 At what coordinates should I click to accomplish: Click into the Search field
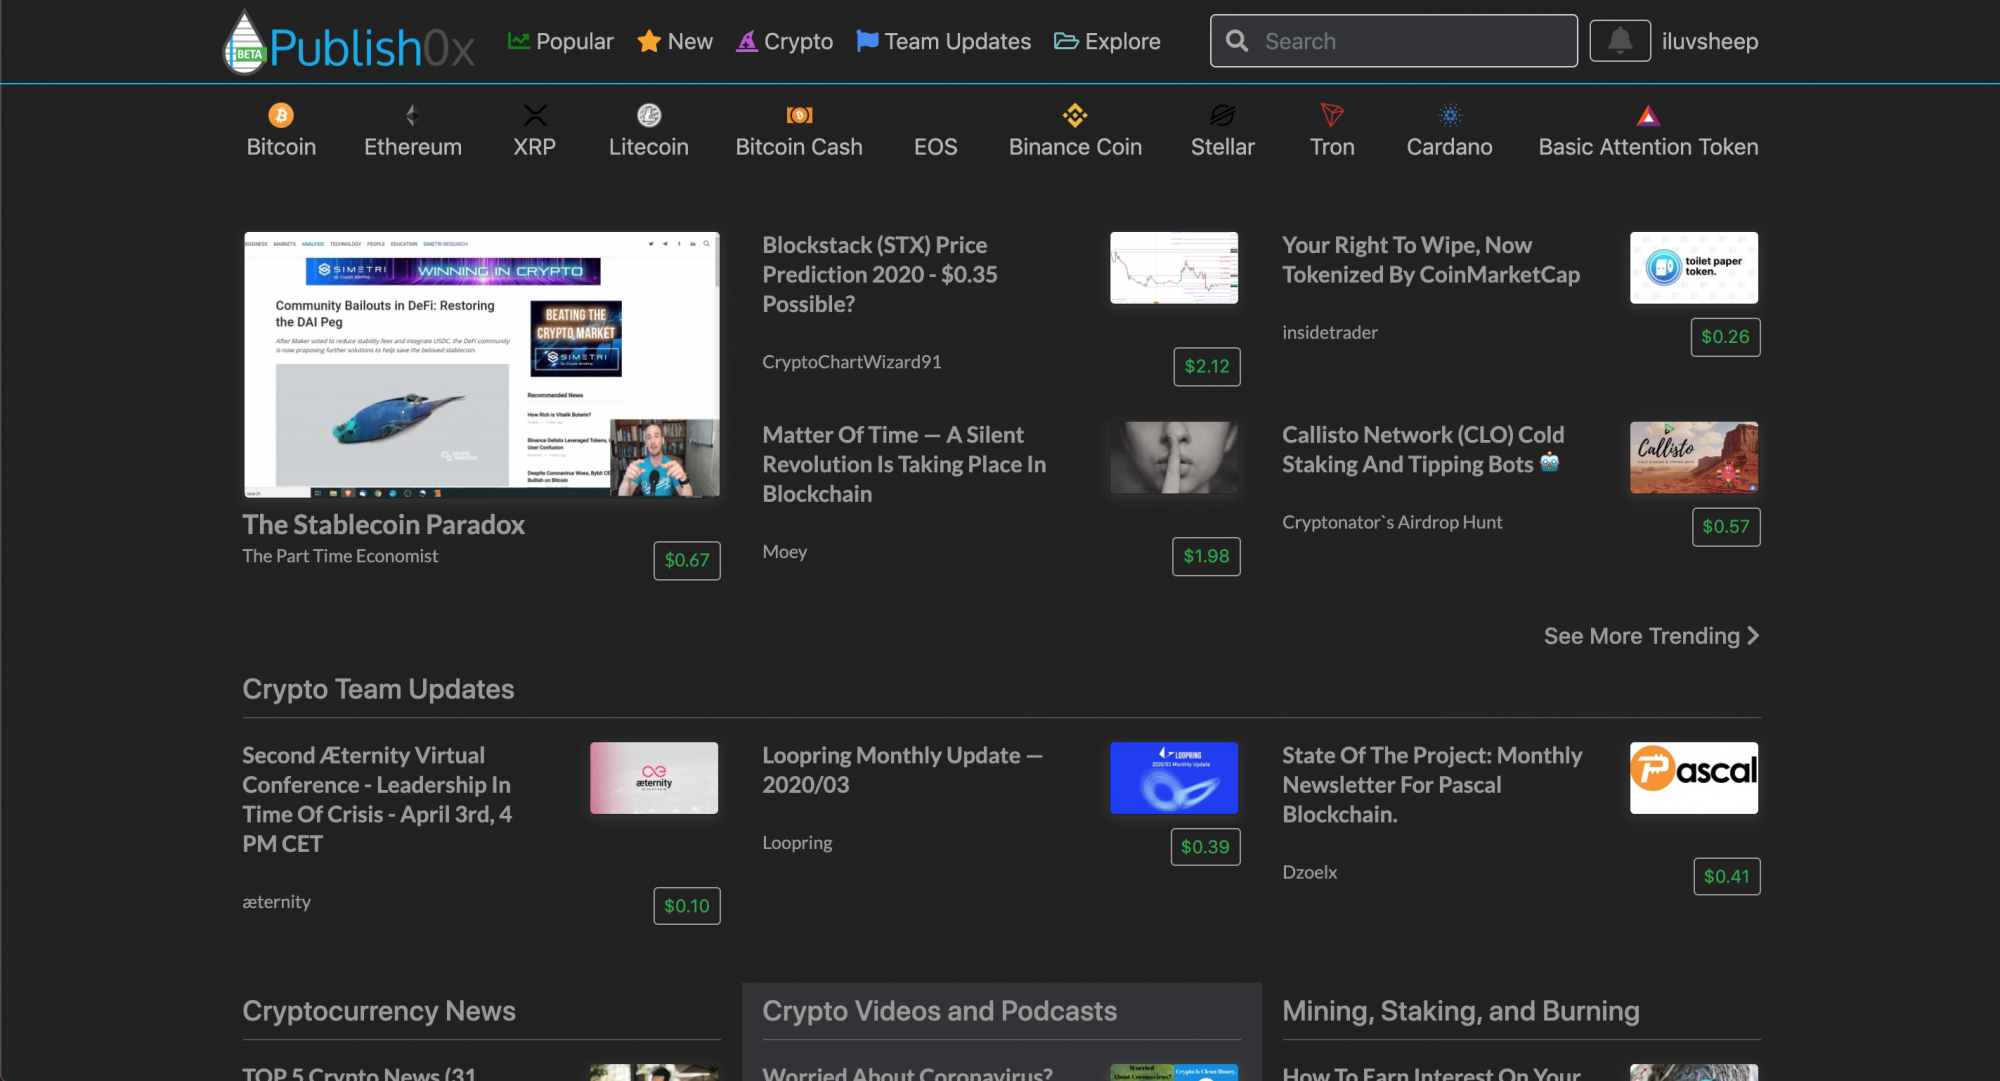(x=1394, y=41)
